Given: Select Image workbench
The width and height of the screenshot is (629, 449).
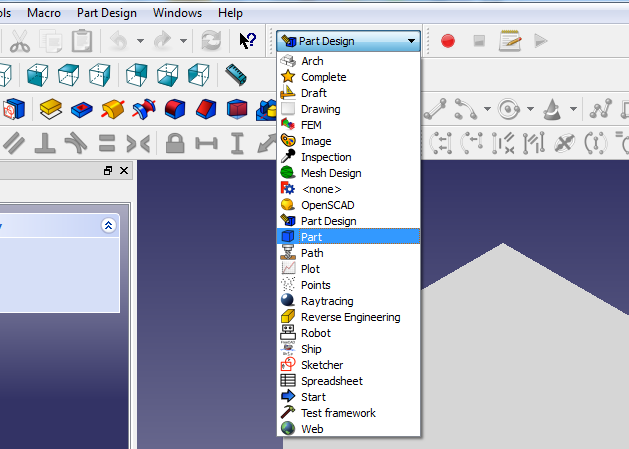Looking at the screenshot, I should point(348,141).
